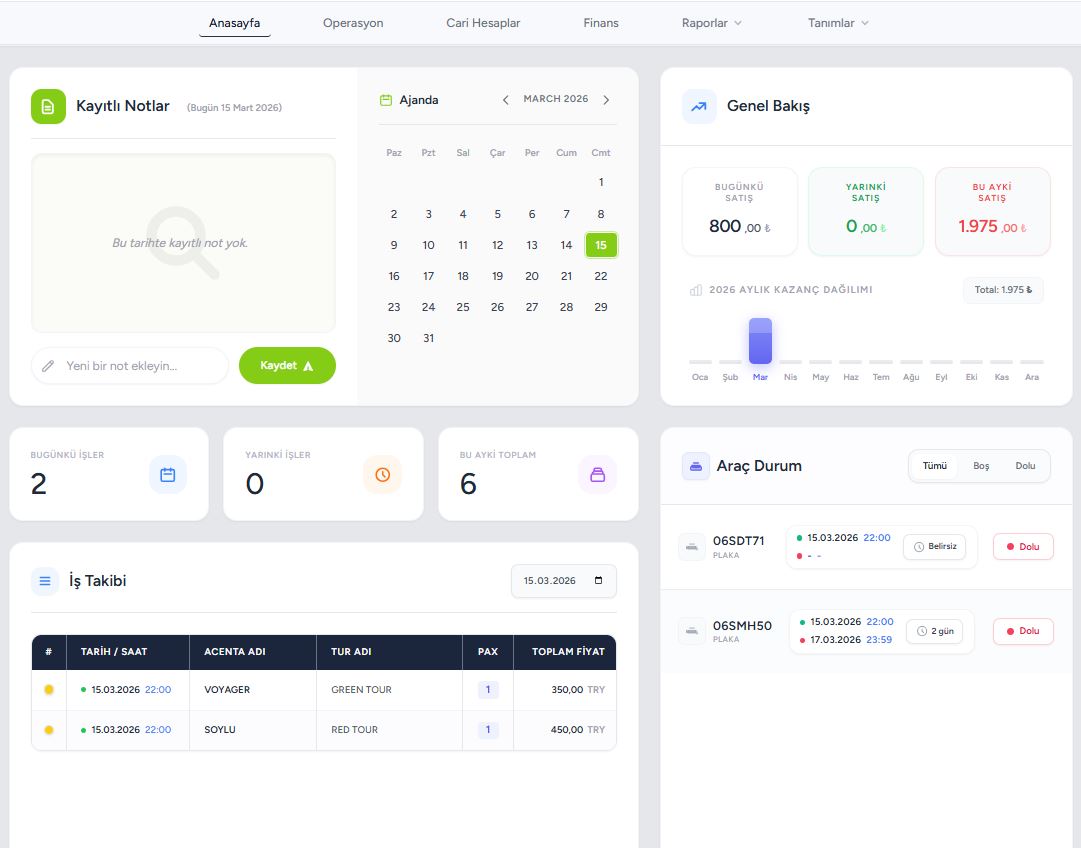
Task: Open the Operasyon tab
Action: (353, 23)
